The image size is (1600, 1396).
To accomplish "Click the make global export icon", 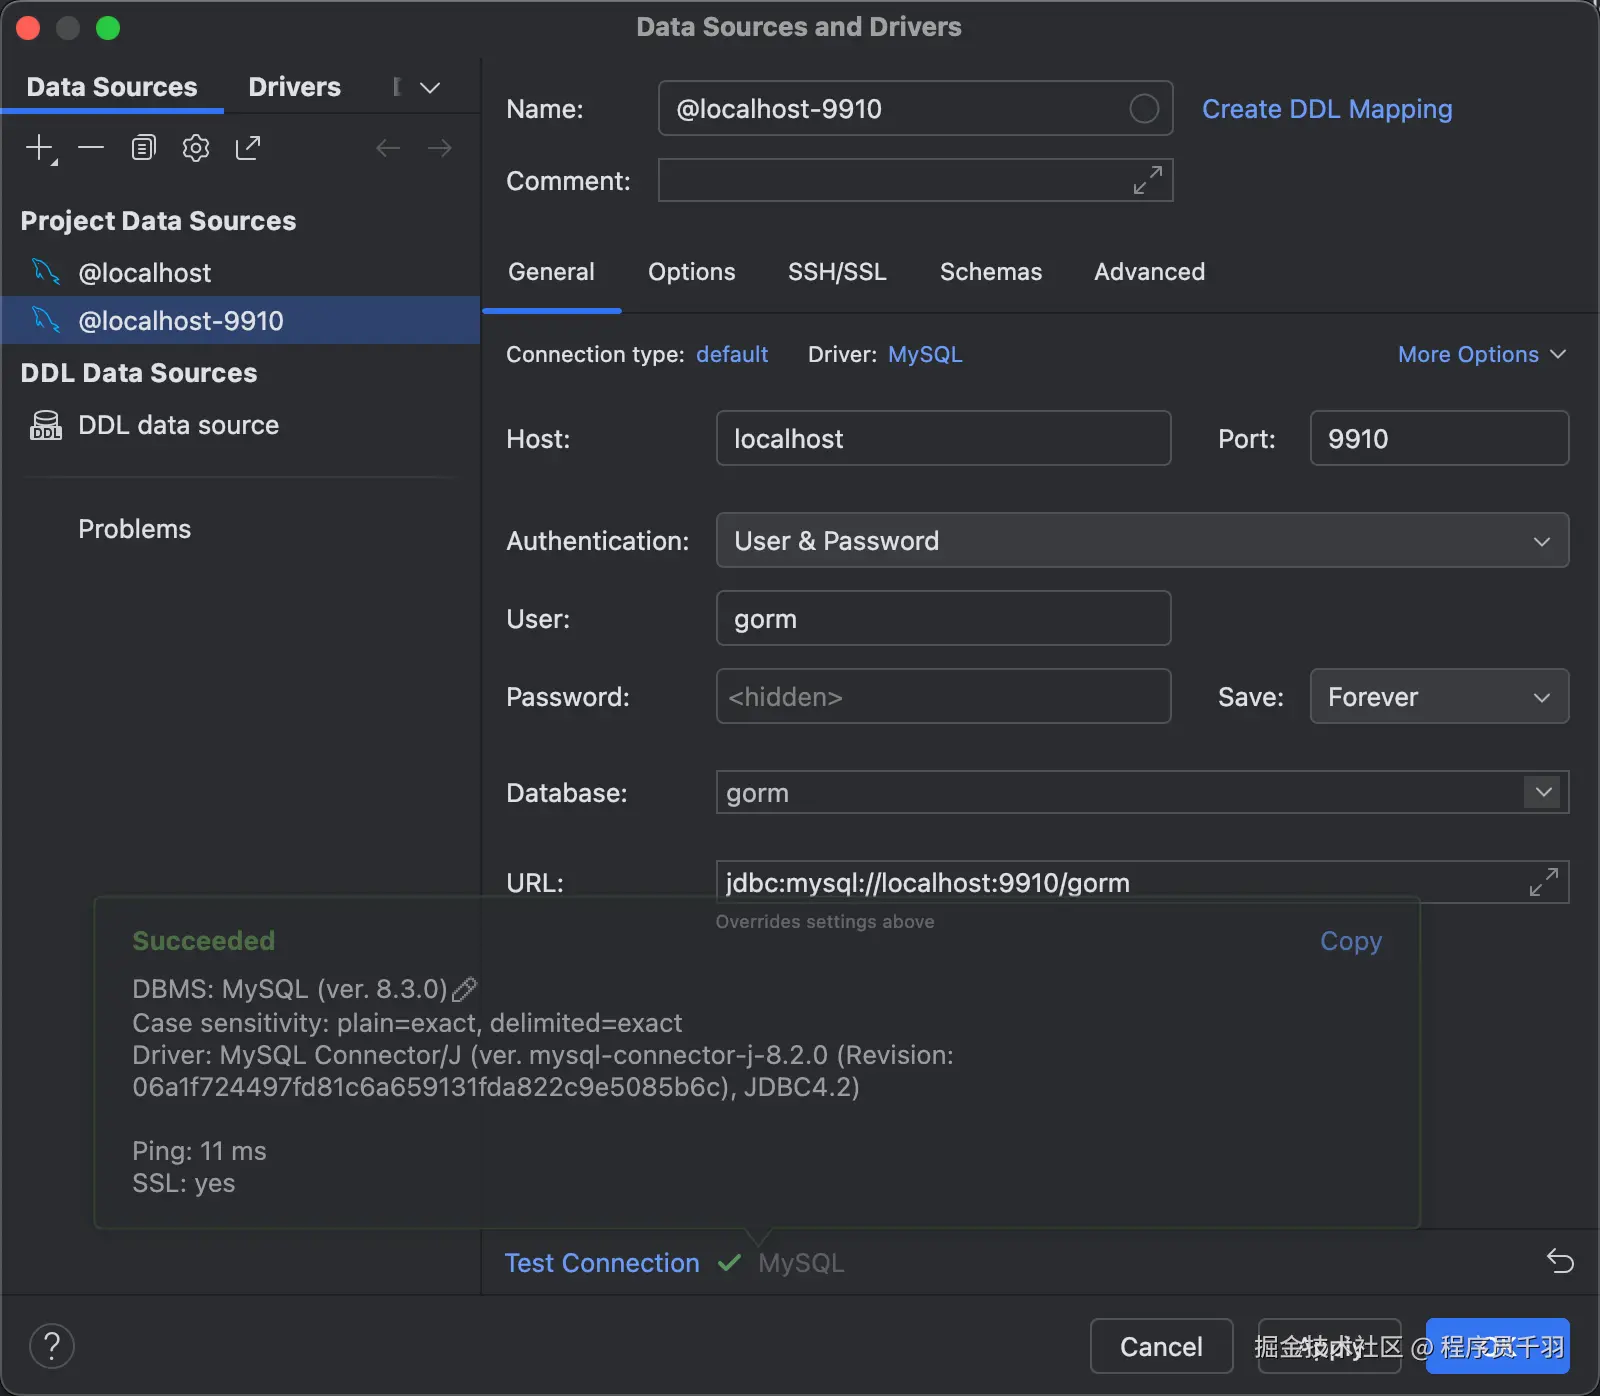I will tap(248, 149).
